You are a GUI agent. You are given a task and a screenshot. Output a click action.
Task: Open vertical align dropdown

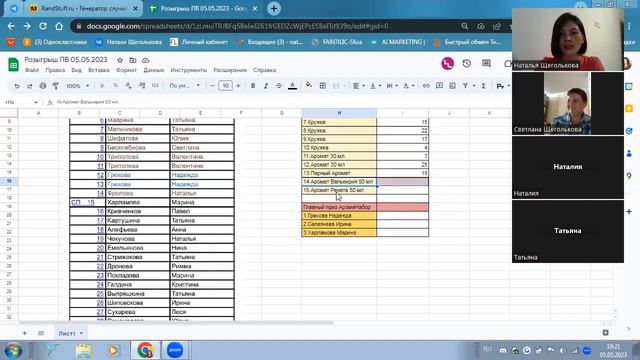(x=375, y=86)
